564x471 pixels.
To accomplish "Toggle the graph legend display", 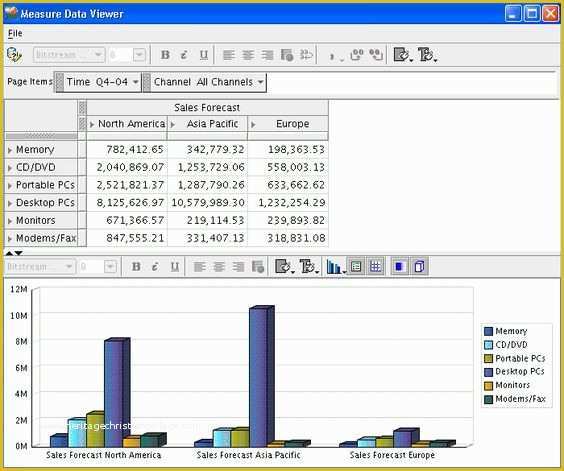I will coord(356,267).
